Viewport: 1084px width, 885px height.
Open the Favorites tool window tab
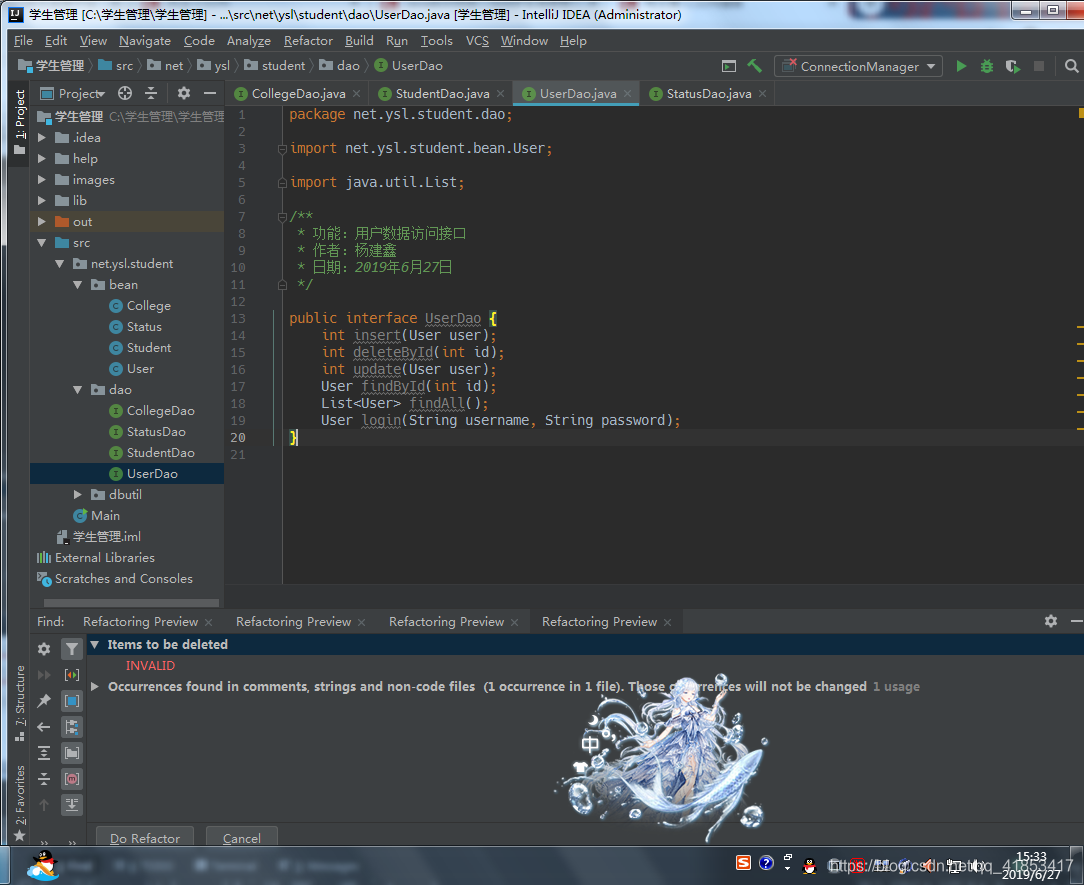coord(20,802)
